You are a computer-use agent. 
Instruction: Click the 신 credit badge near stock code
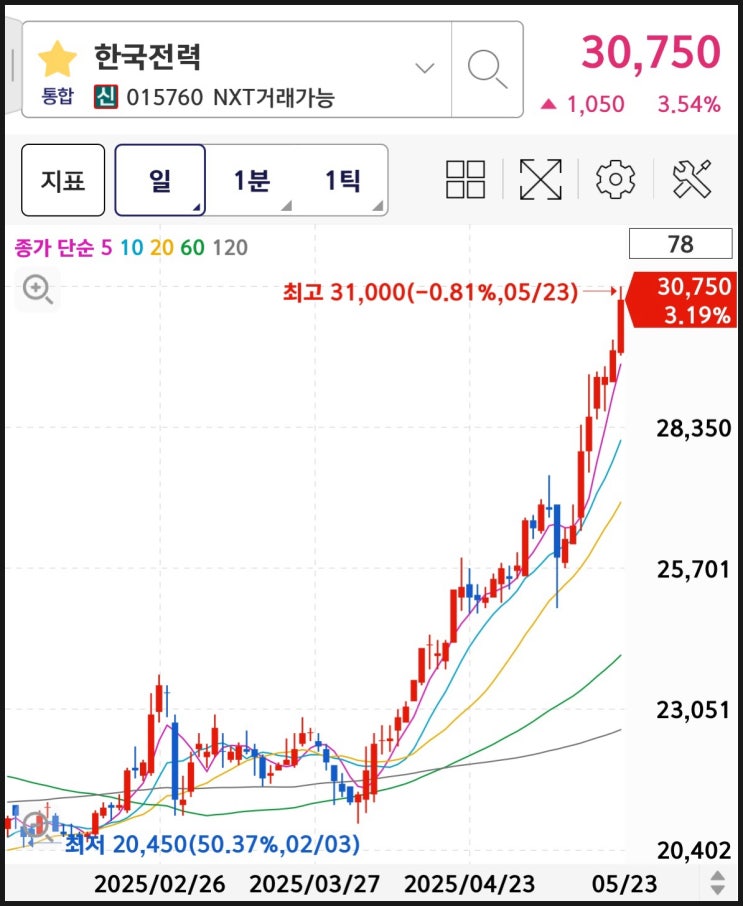pyautogui.click(x=106, y=97)
